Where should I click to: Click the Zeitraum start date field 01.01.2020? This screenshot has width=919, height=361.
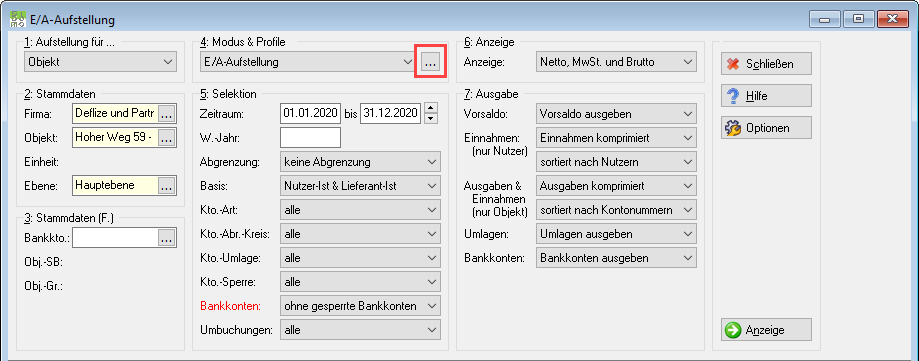click(311, 113)
